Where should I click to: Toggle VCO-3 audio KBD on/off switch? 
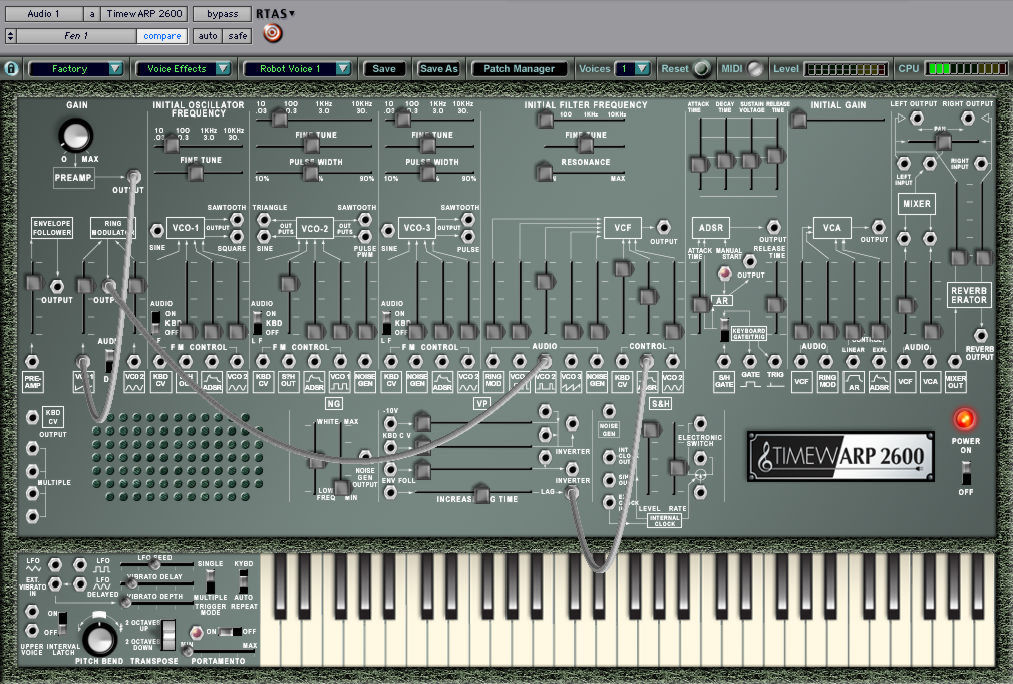click(386, 322)
